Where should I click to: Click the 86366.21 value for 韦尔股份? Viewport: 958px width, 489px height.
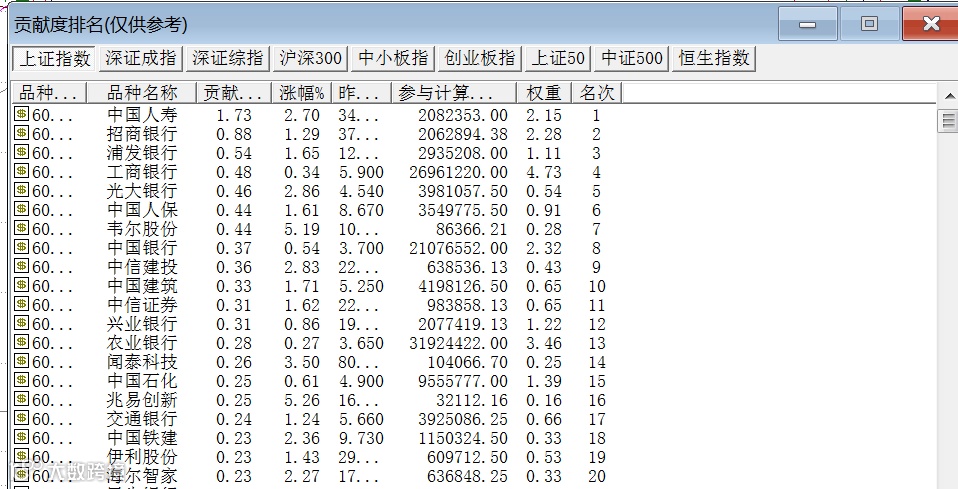click(x=472, y=229)
